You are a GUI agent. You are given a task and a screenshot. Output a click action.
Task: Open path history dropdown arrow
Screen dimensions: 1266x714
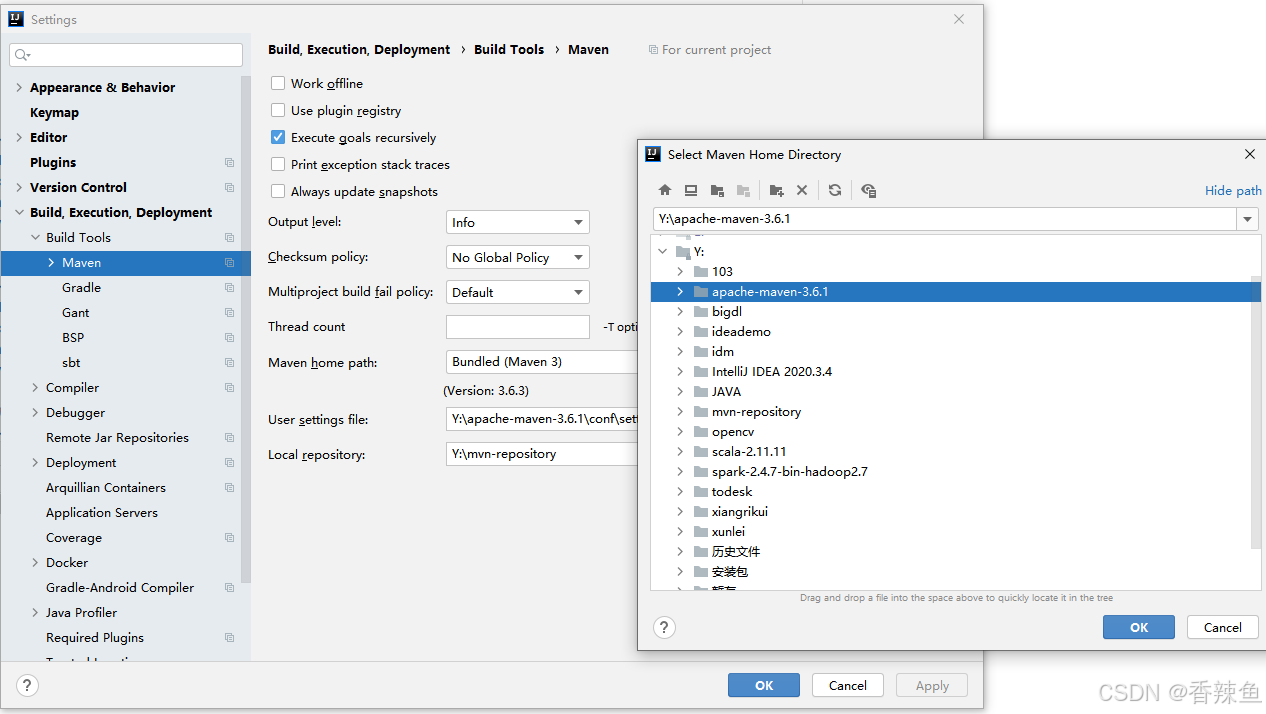[x=1247, y=219]
